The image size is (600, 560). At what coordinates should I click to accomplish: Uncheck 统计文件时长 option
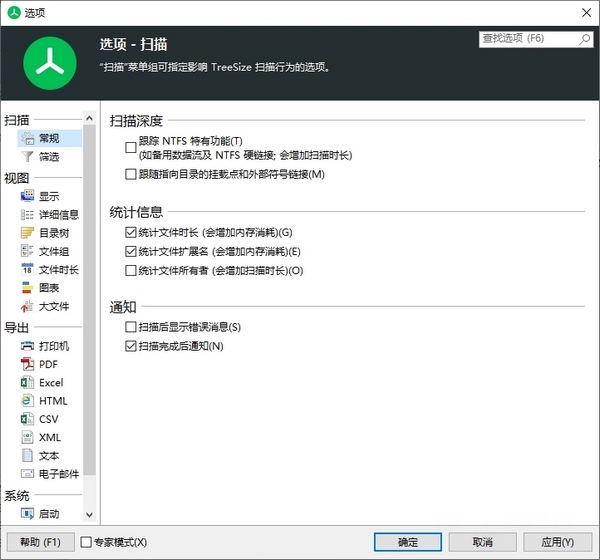click(130, 232)
